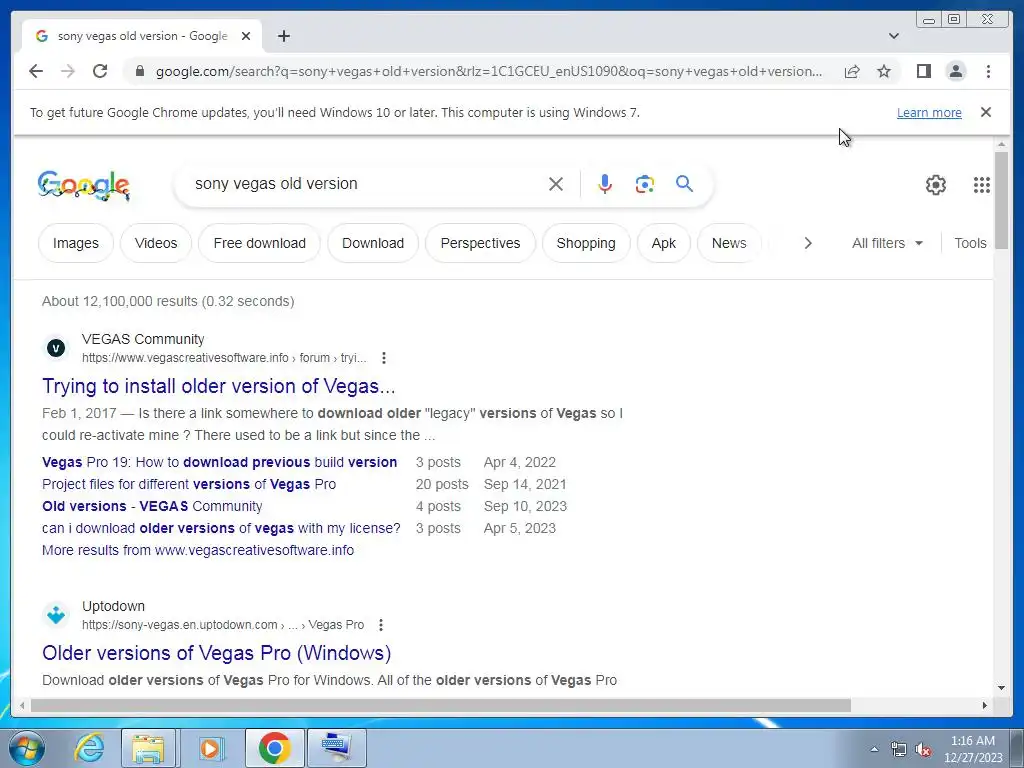Dismiss the Windows 7 update notice
The width and height of the screenshot is (1024, 768).
(986, 112)
